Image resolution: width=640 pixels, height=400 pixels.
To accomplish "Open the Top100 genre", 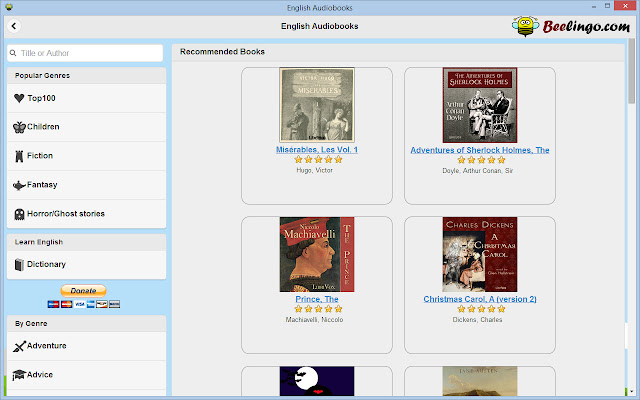I will (87, 98).
